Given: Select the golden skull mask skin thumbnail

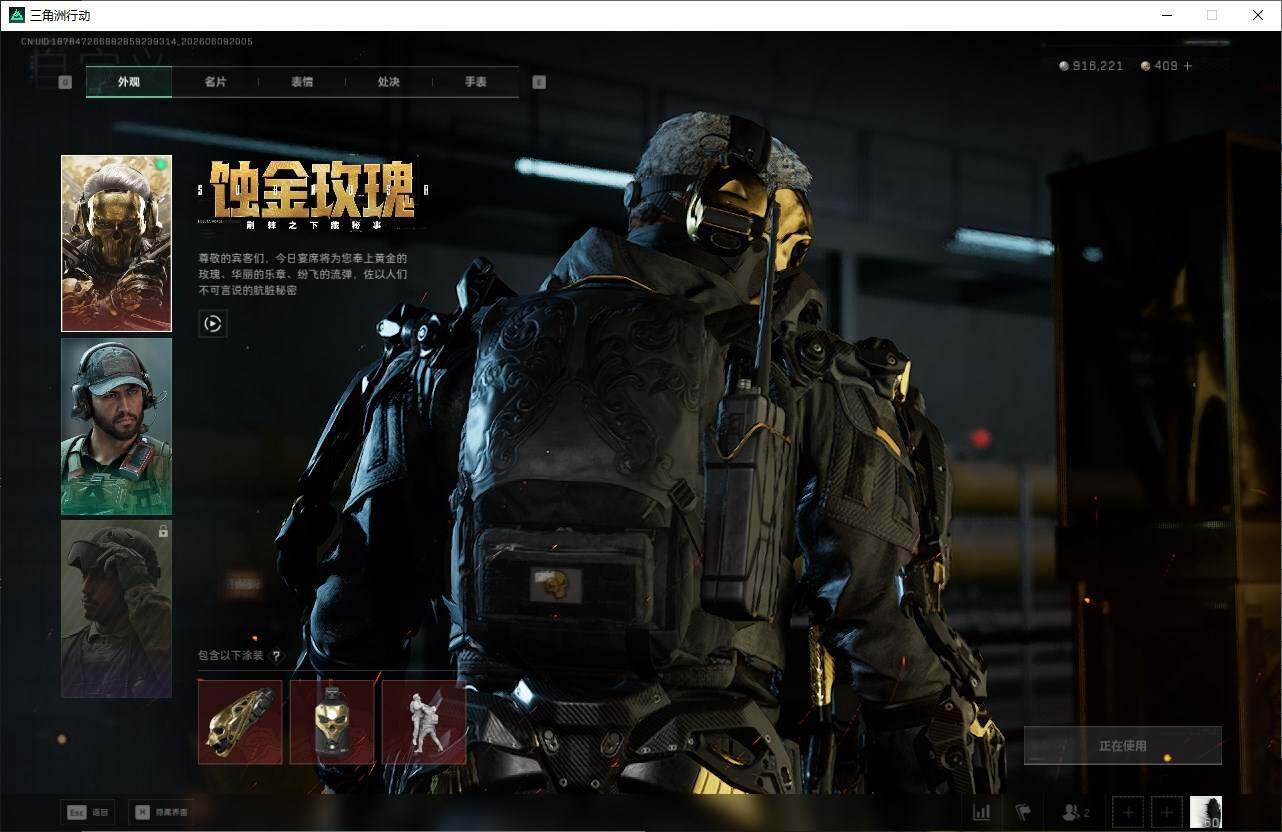Looking at the screenshot, I should point(117,243).
